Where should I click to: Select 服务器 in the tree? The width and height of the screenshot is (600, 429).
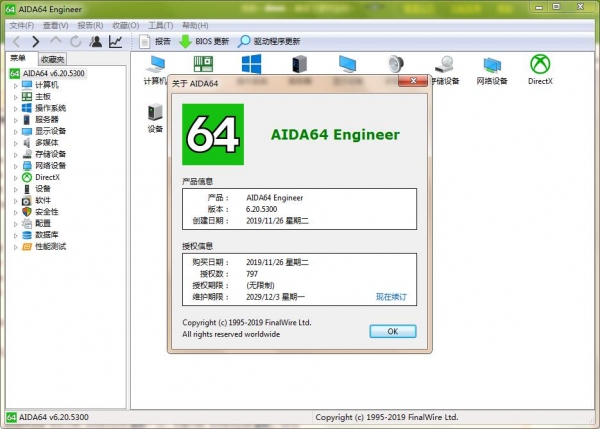47,119
